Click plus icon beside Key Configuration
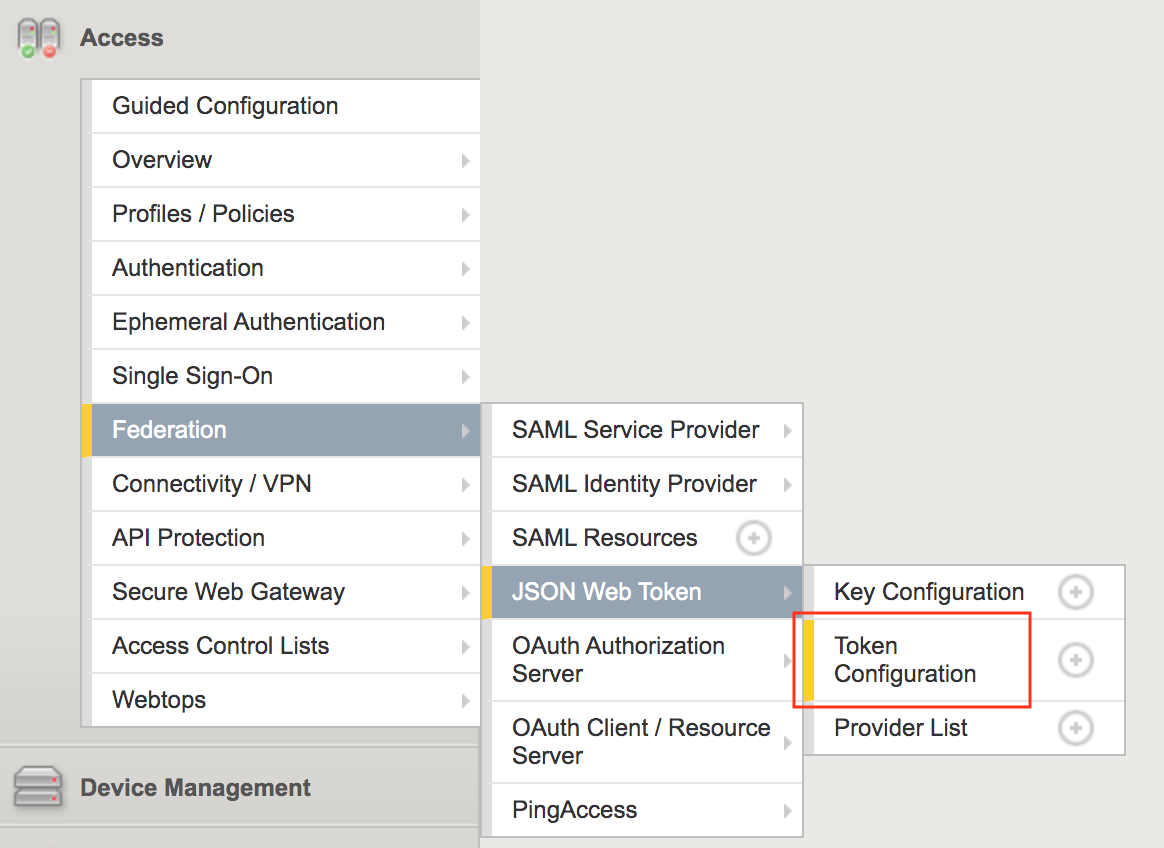Viewport: 1164px width, 848px height. coord(1076,593)
